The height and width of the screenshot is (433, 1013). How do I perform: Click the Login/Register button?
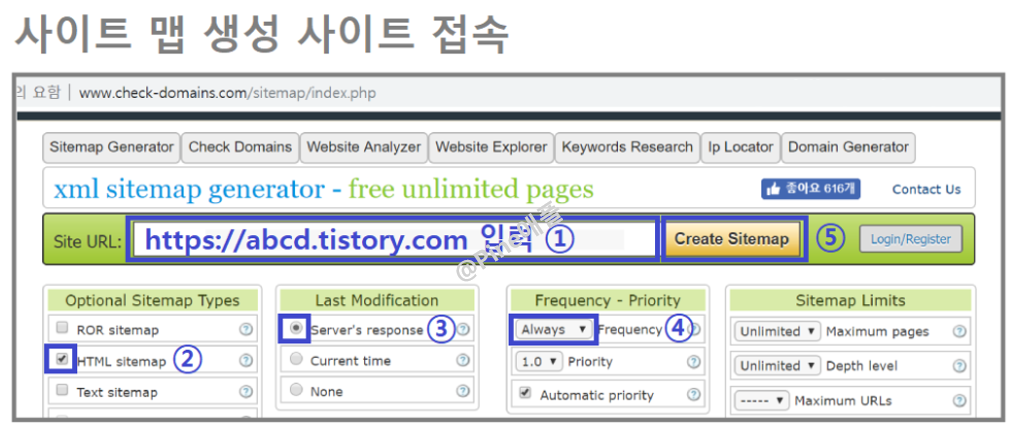910,239
